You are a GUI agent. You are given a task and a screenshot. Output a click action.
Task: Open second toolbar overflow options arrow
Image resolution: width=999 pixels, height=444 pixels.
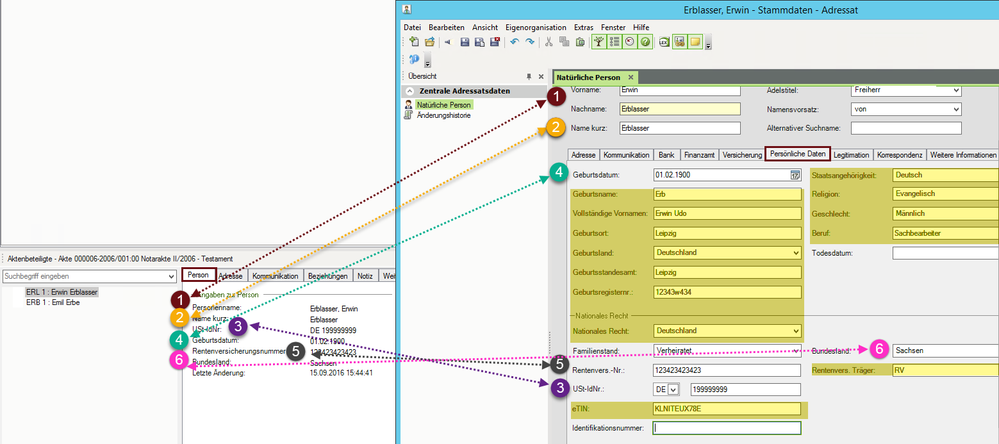(x=428, y=60)
